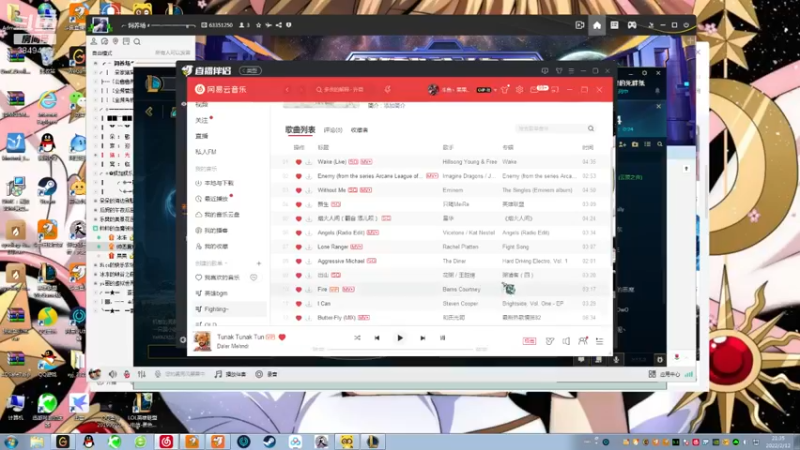
Task: Add a new playlist with the plus icon
Action: click(259, 263)
